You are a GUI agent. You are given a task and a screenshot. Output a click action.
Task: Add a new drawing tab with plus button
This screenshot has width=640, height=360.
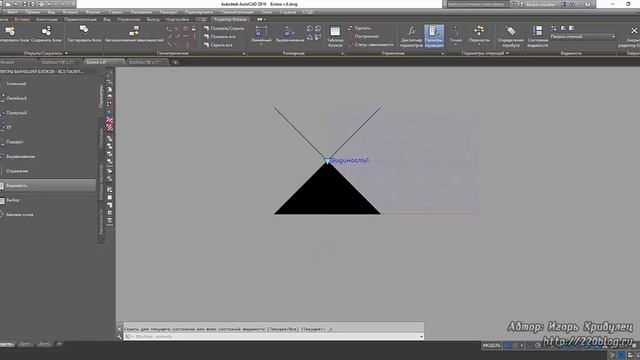tap(175, 62)
